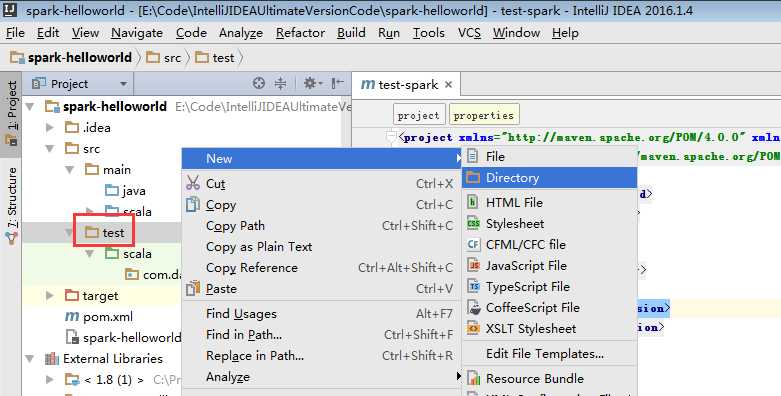Select Edit File Templates option

(x=550, y=354)
